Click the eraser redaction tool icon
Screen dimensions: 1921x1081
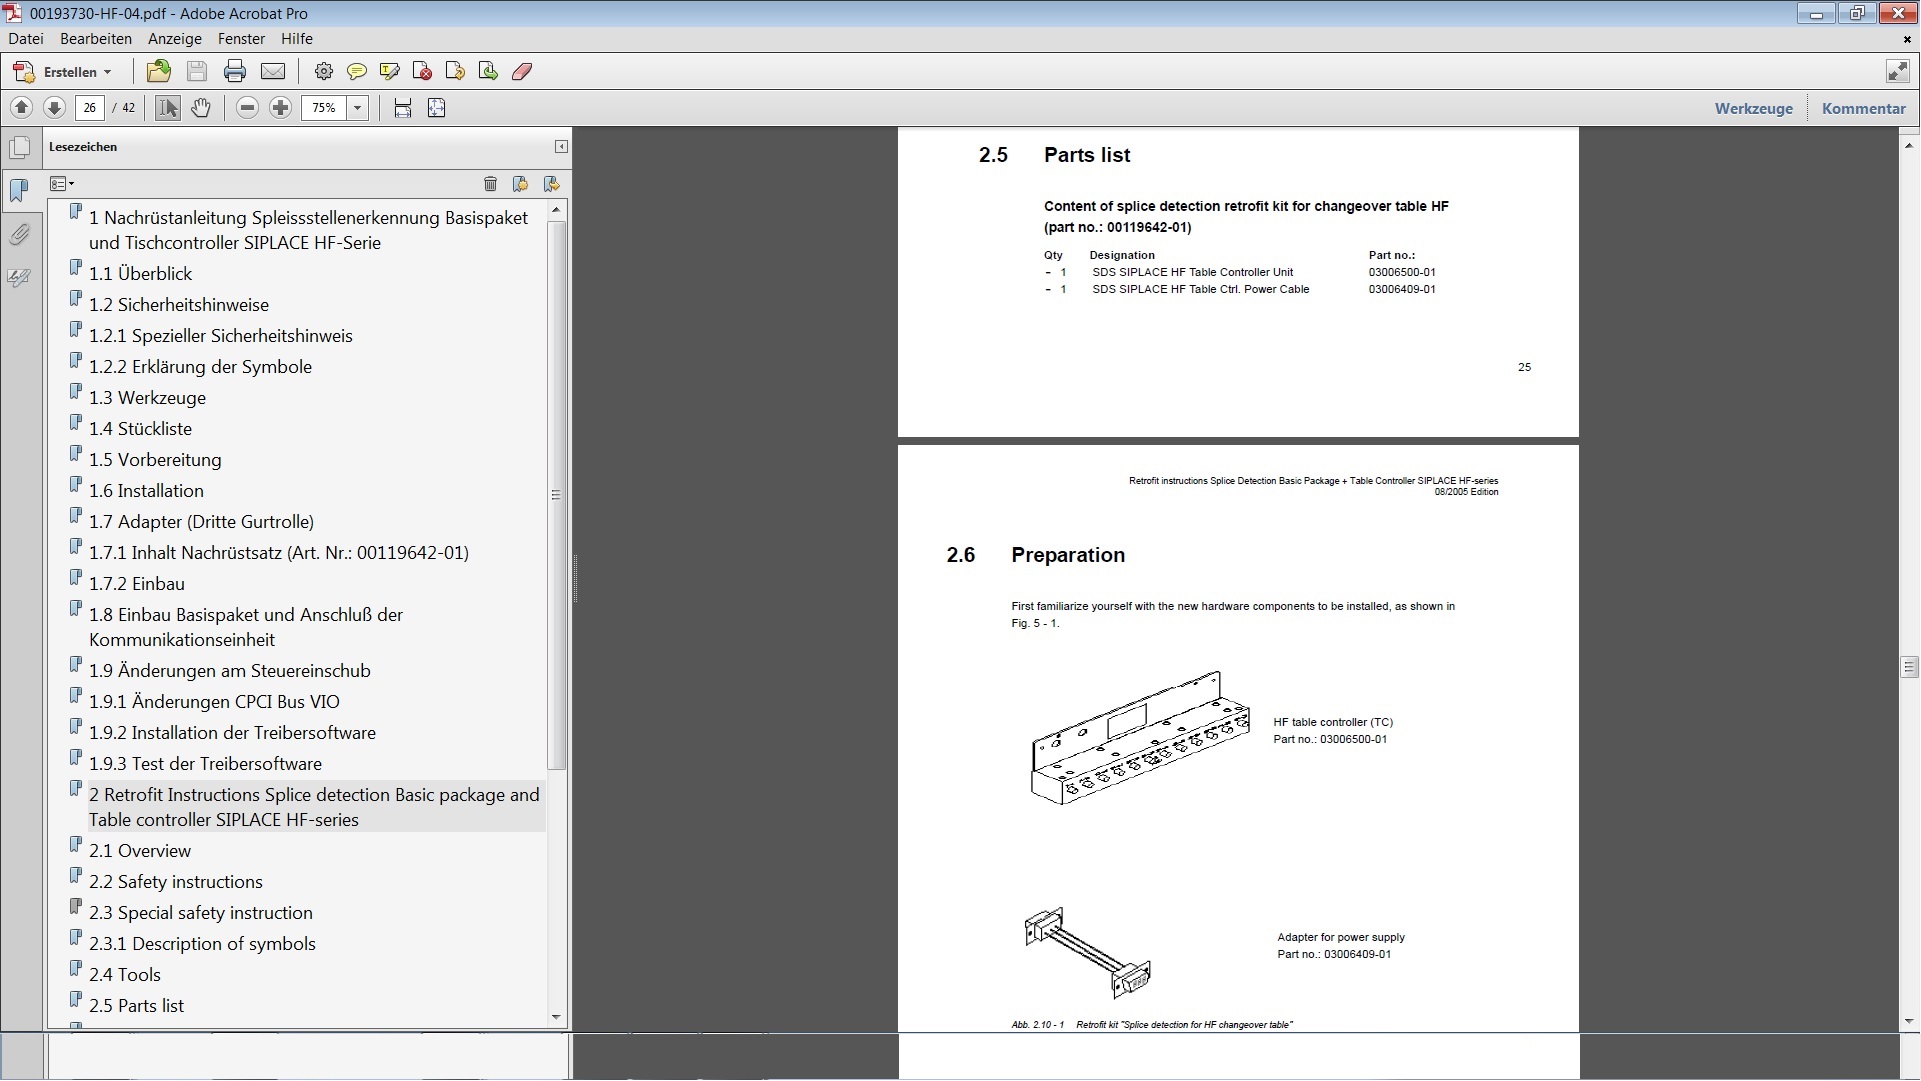point(522,71)
